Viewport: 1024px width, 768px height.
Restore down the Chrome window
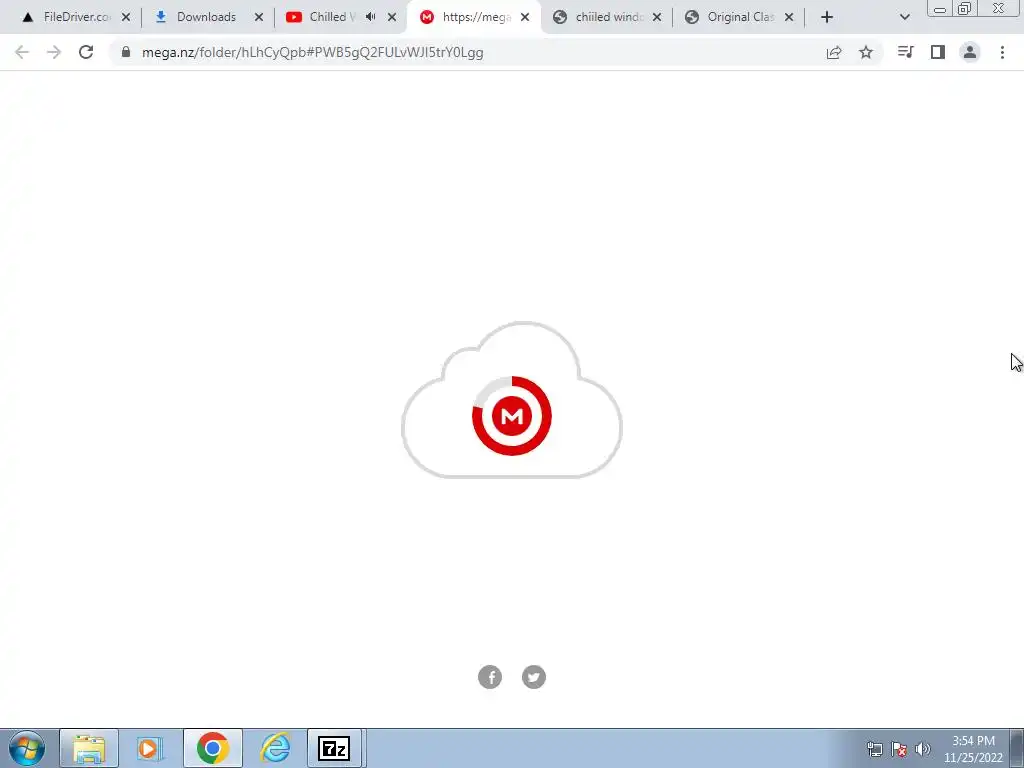click(964, 9)
